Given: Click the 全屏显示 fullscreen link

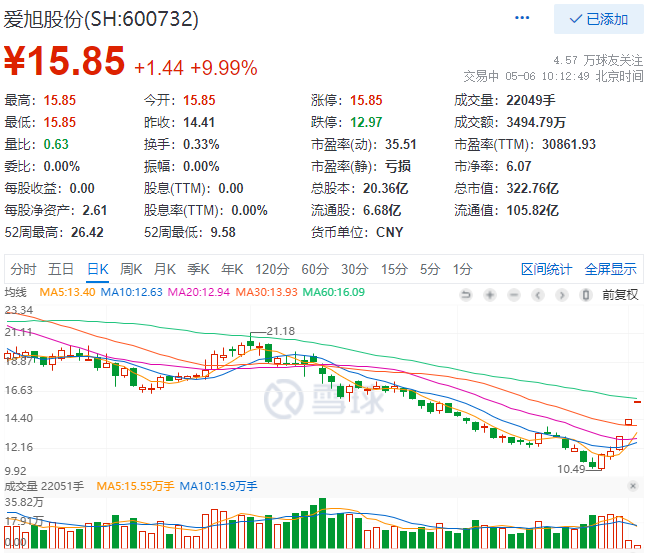Looking at the screenshot, I should point(610,269).
